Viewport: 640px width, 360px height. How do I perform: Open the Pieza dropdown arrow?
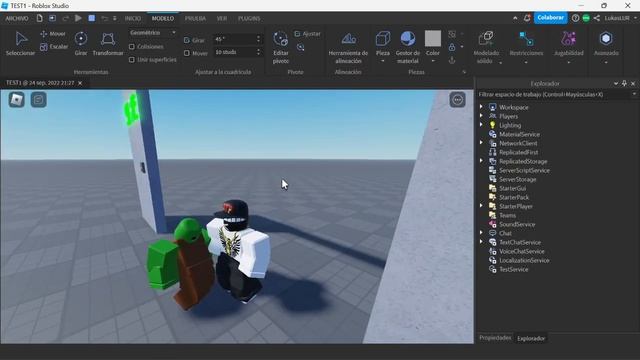383,61
